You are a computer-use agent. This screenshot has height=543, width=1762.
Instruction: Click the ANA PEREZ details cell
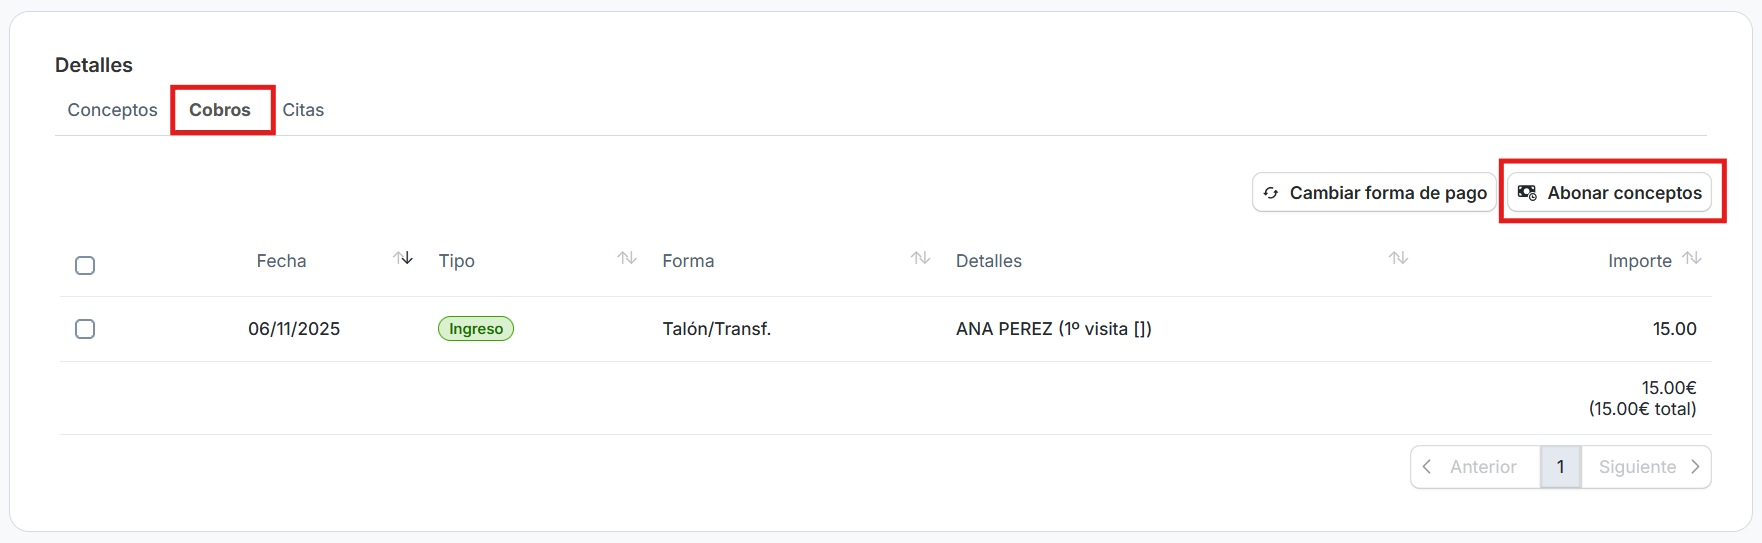tap(1053, 329)
